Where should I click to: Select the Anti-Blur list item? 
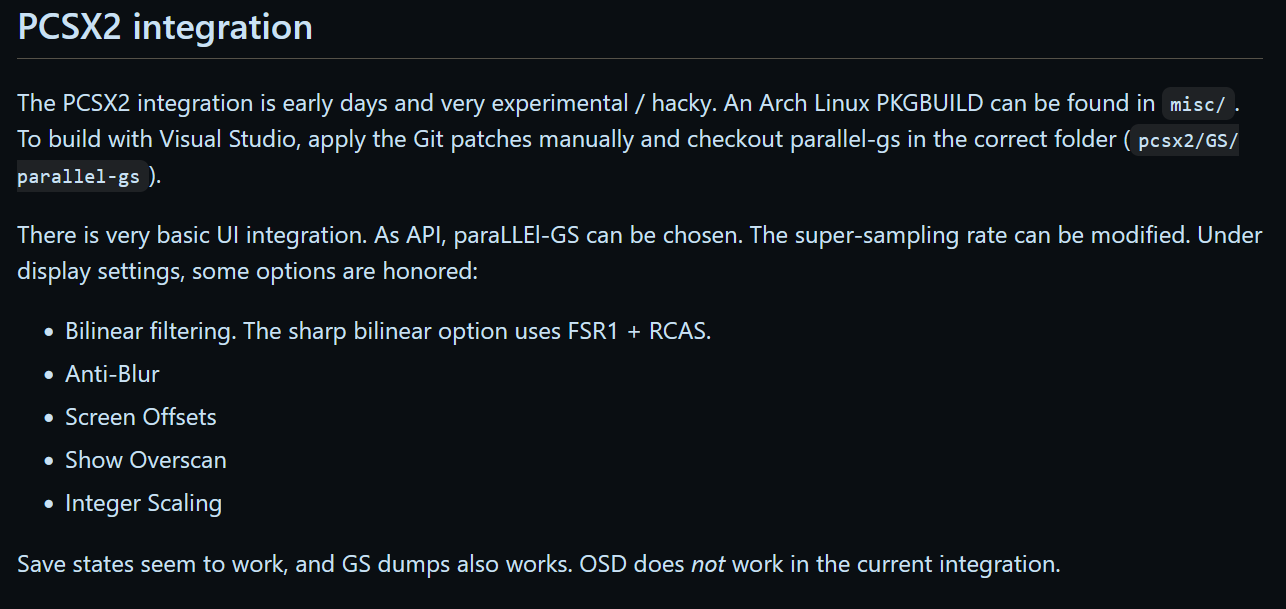pyautogui.click(x=112, y=374)
